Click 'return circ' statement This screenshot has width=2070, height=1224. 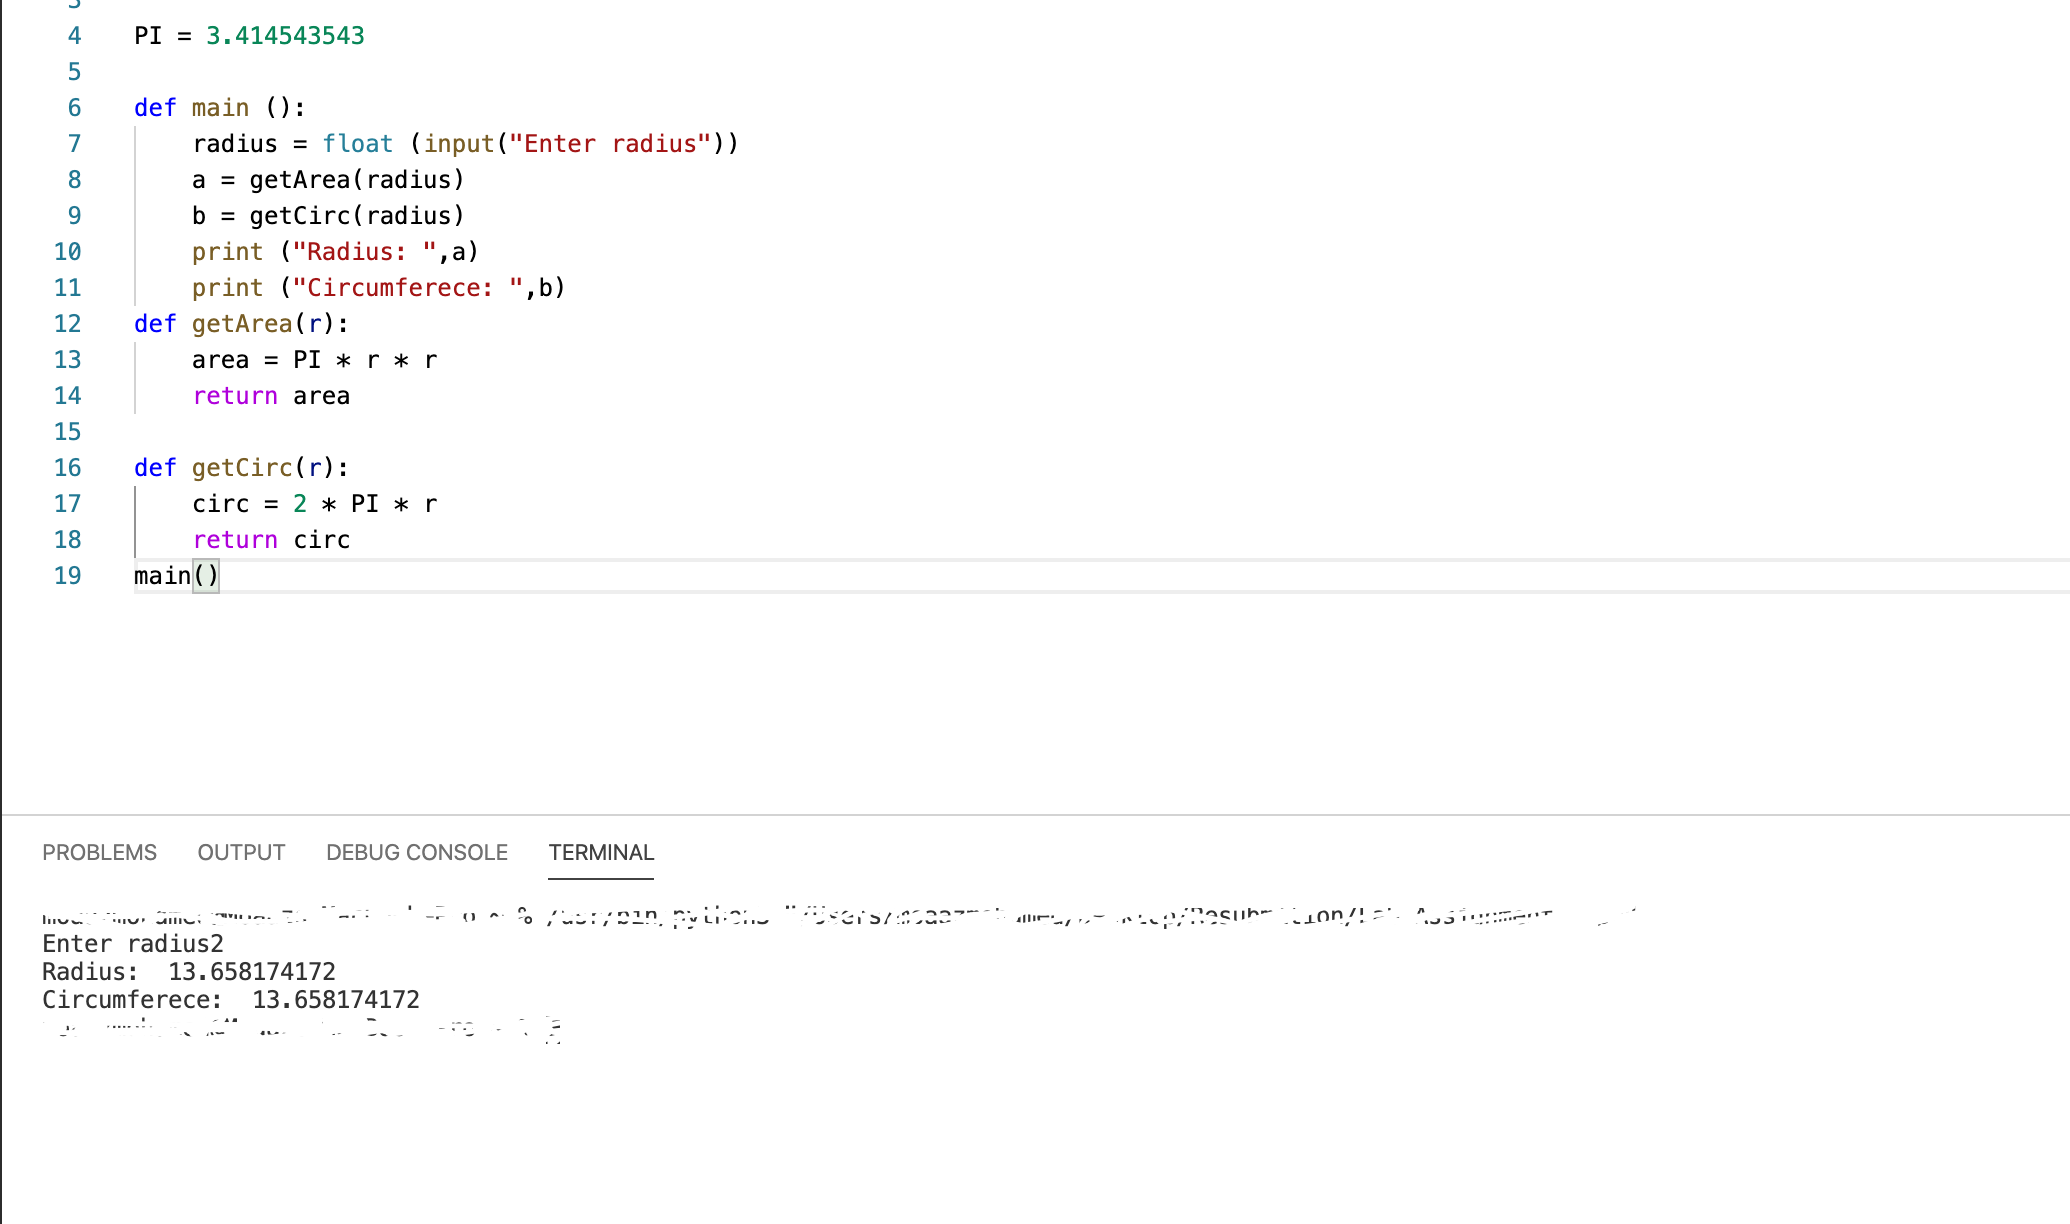pyautogui.click(x=271, y=540)
